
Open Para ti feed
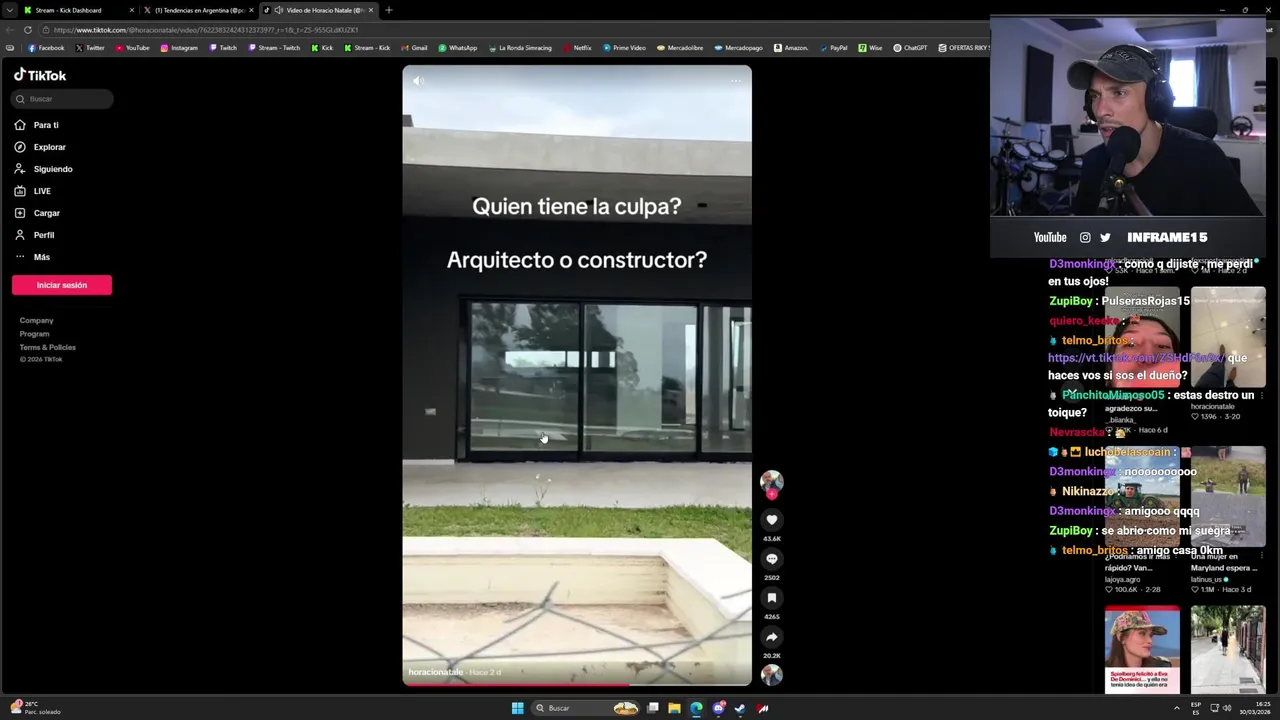[46, 125]
